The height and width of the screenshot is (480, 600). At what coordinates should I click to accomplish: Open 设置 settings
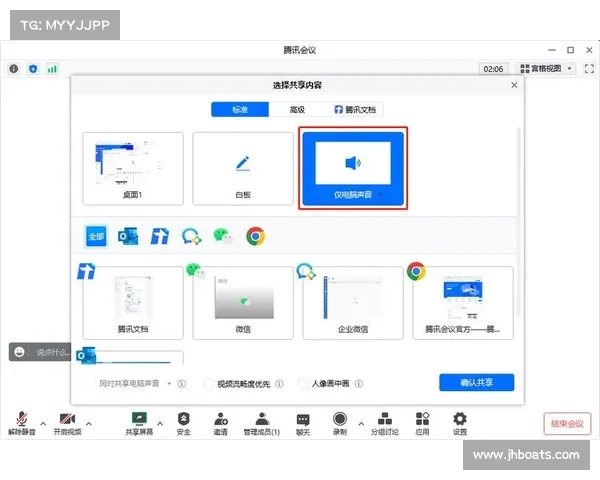[460, 423]
